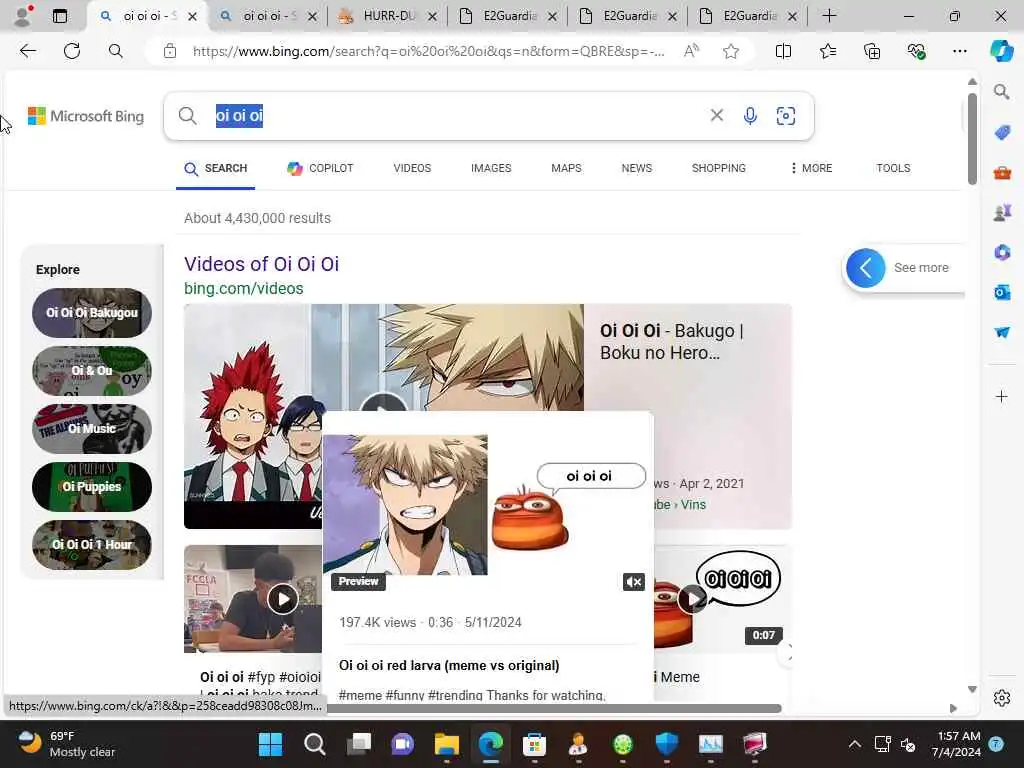The image size is (1024, 768).
Task: Switch to the IMAGES tab
Action: pos(491,168)
